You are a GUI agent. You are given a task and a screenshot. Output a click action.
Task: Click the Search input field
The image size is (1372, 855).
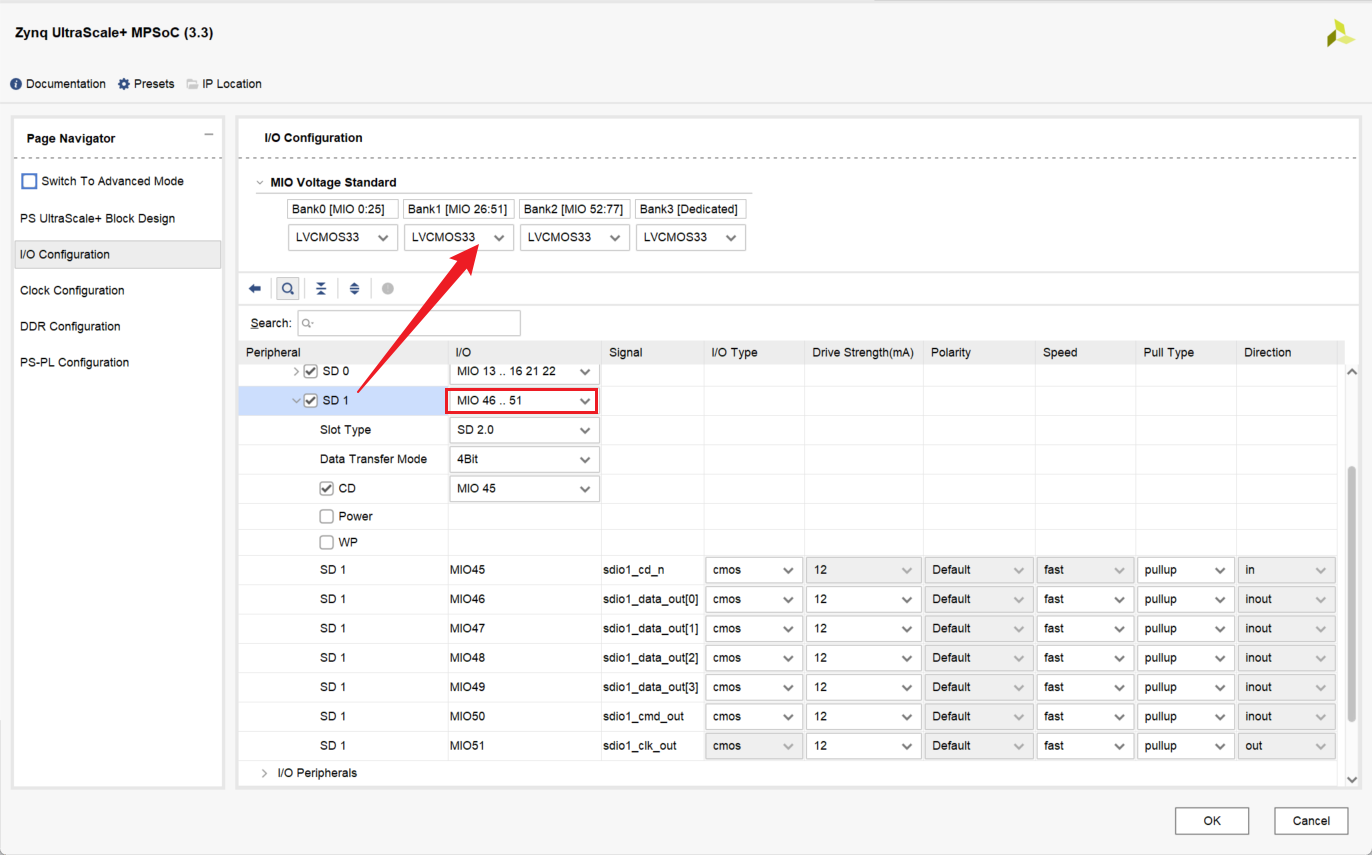pyautogui.click(x=409, y=323)
